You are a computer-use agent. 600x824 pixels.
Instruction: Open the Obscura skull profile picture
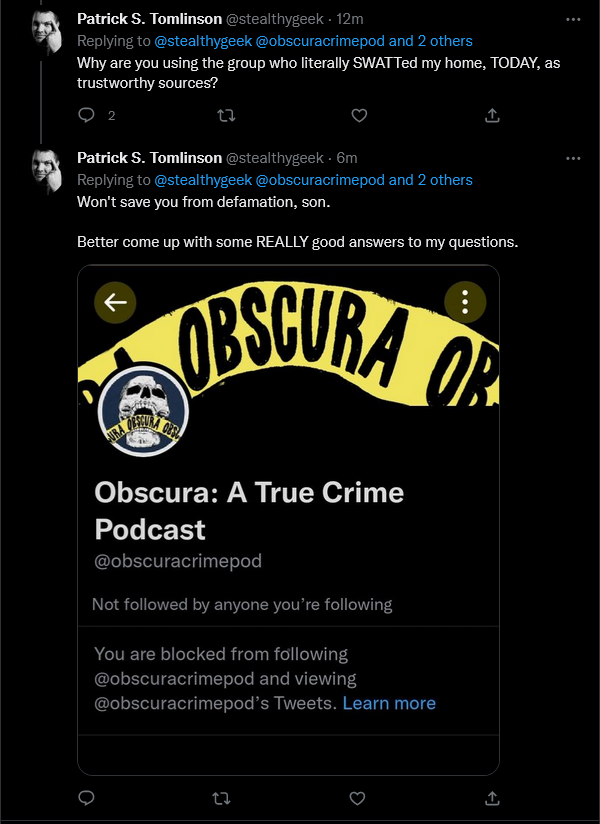[143, 411]
